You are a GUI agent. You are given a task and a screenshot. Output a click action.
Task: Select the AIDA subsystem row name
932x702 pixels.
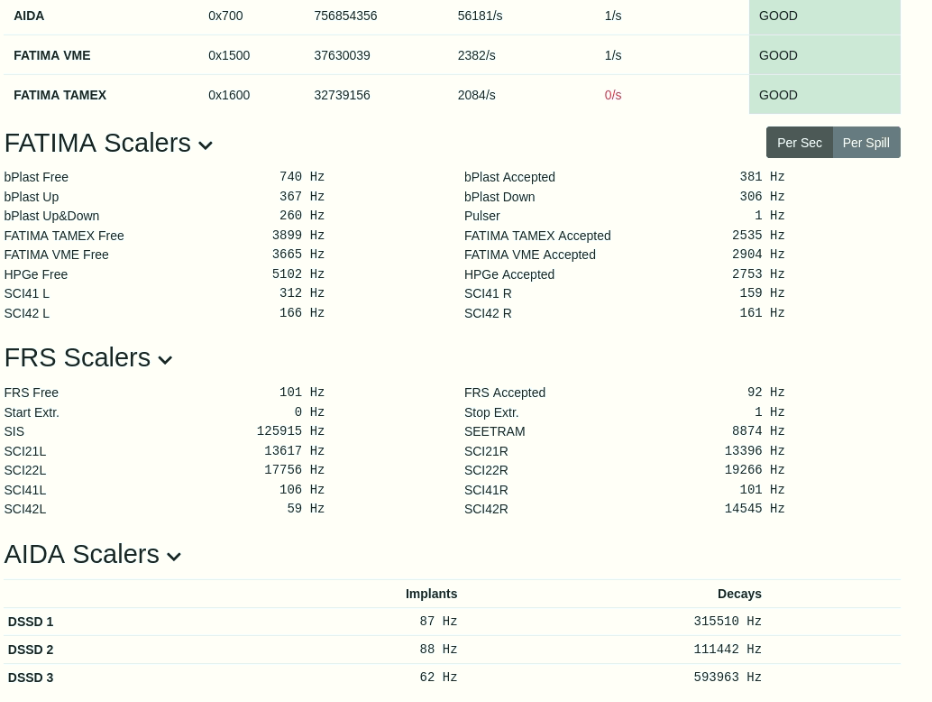coord(29,16)
